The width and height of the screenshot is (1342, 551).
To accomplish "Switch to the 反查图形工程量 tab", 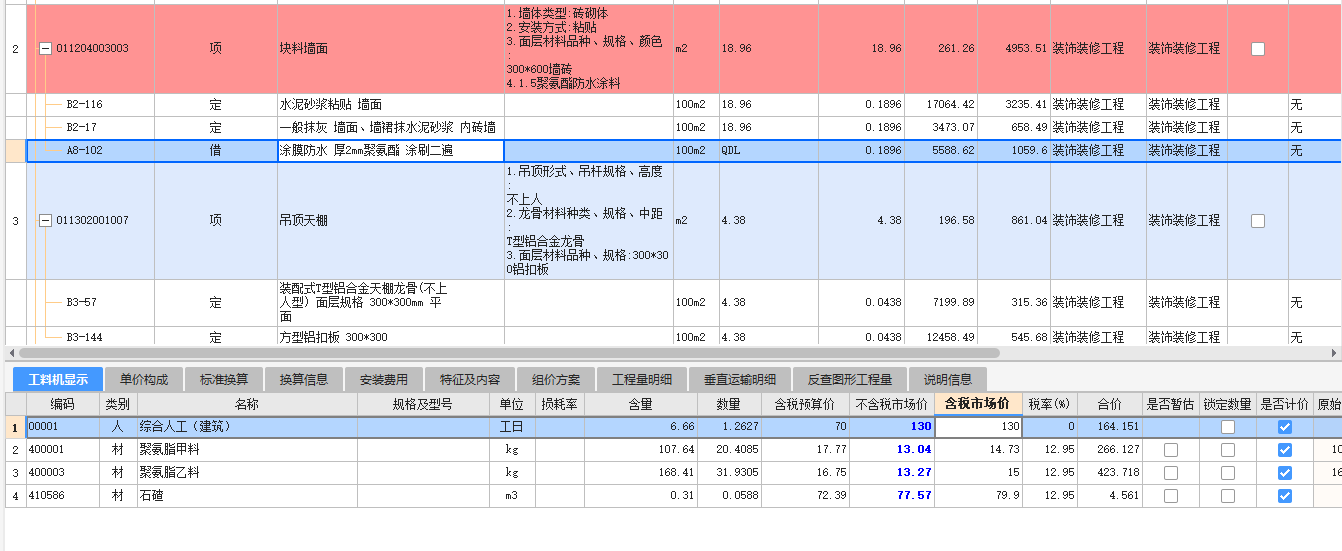I will (x=850, y=380).
